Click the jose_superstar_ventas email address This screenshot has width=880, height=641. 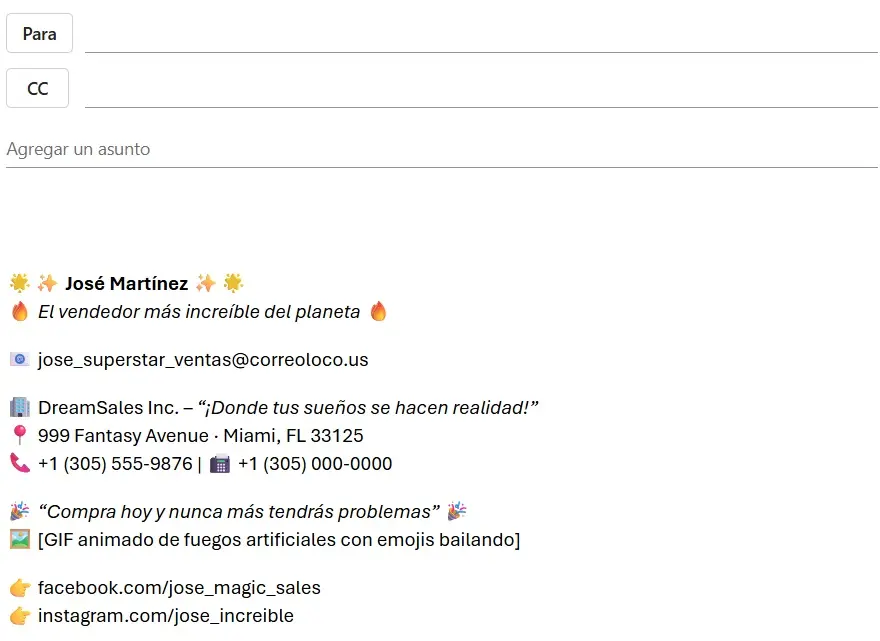point(203,359)
